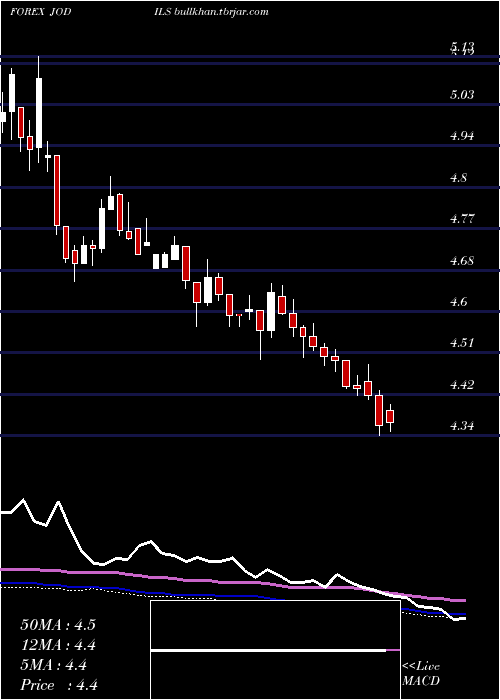Click the 4.77 price axis label
500x700 pixels.
(x=462, y=219)
